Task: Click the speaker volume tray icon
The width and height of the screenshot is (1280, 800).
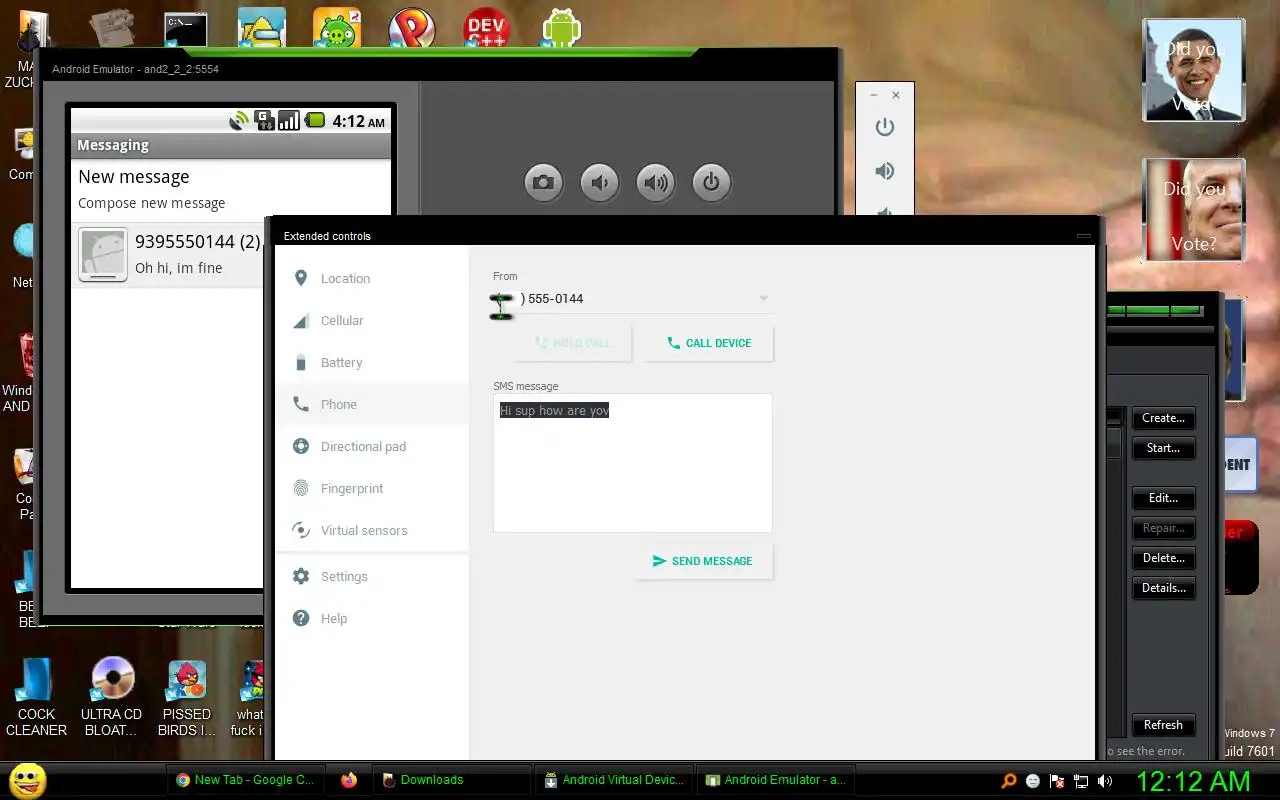Action: click(1105, 781)
